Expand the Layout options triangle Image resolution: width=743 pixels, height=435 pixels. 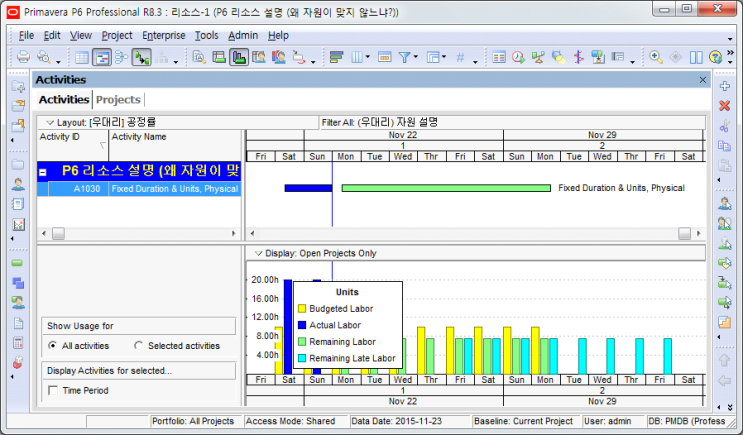(49, 123)
